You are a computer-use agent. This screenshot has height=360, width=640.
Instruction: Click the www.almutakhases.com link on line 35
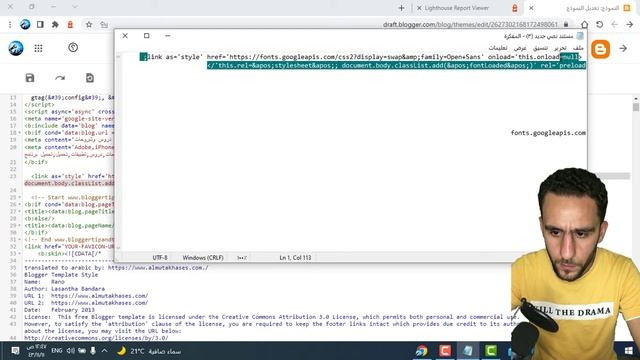pos(158,268)
